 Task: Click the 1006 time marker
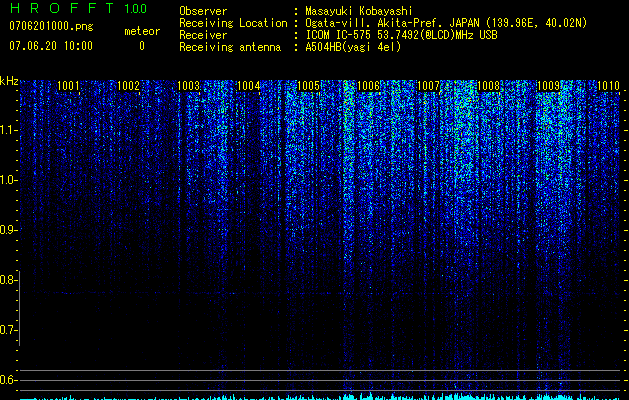point(368,85)
